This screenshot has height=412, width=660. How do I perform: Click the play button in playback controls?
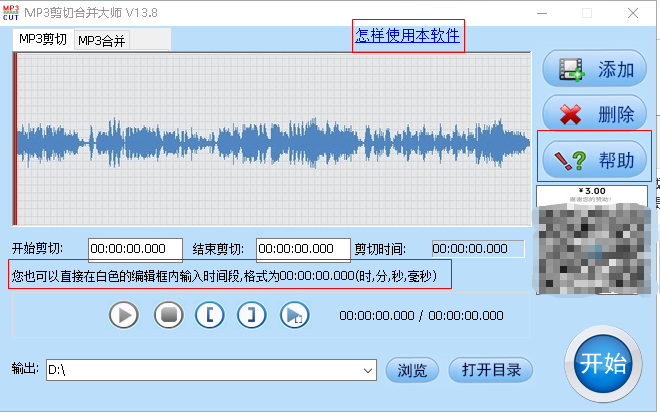click(x=124, y=315)
